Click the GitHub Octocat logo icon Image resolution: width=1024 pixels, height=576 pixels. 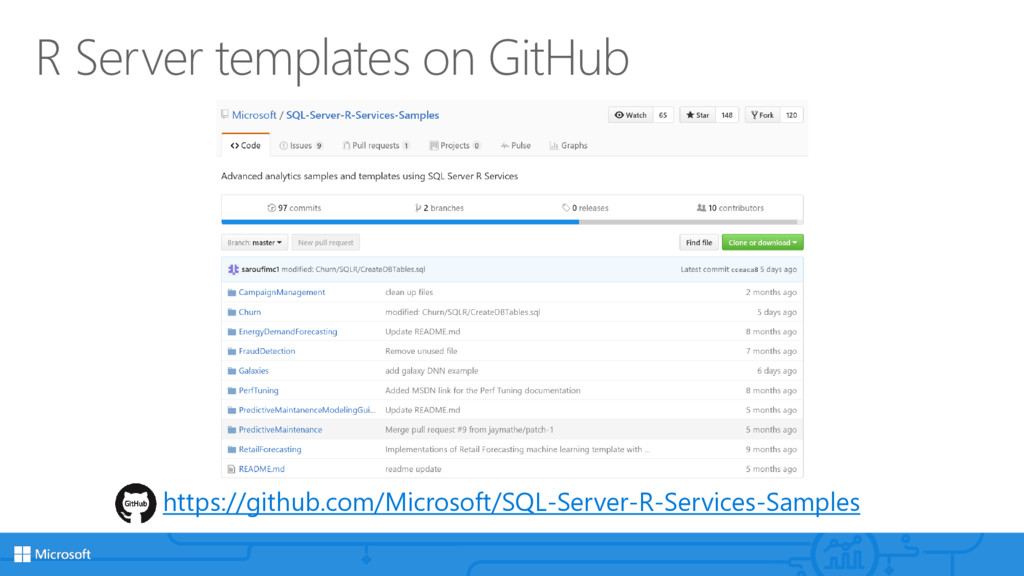point(135,503)
